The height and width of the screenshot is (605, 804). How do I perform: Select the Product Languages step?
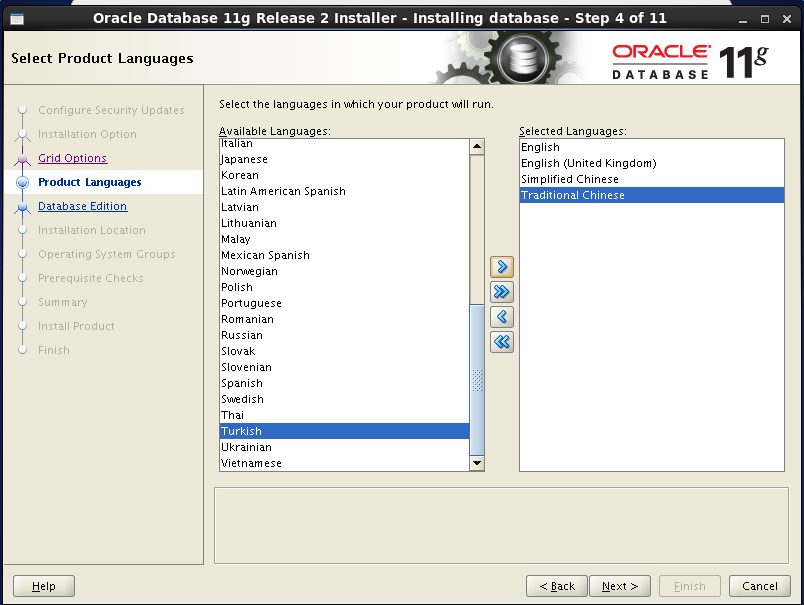pos(89,182)
